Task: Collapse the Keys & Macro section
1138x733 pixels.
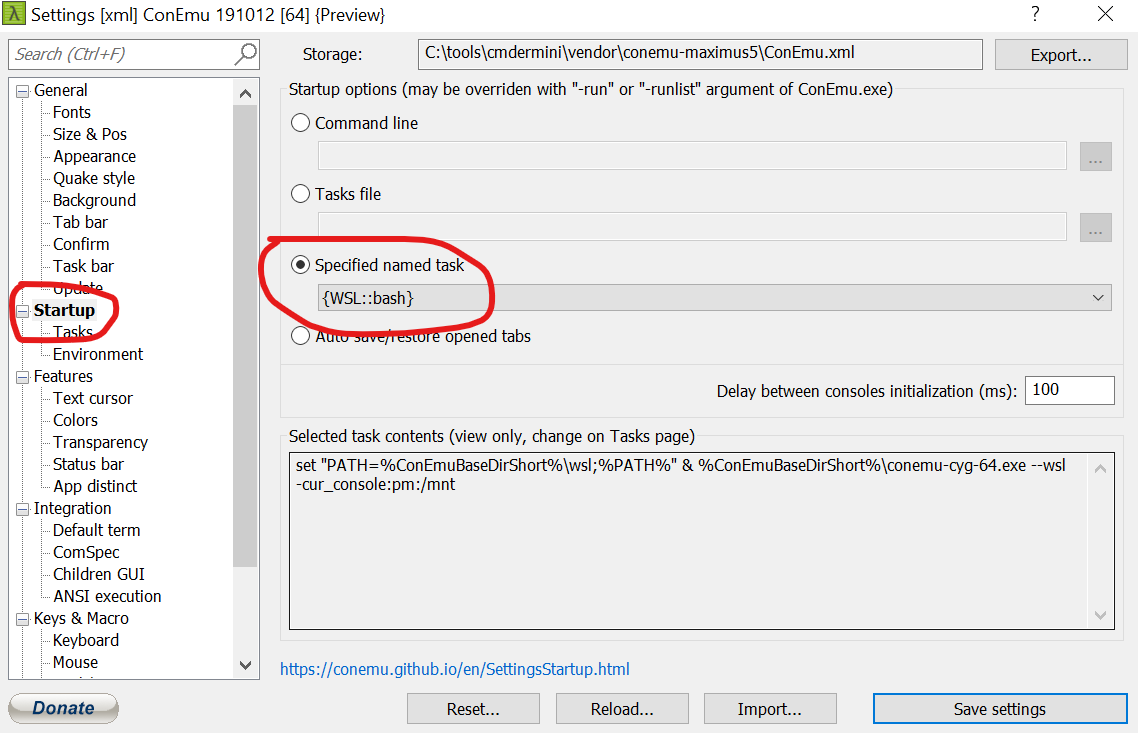Action: pyautogui.click(x=22, y=618)
